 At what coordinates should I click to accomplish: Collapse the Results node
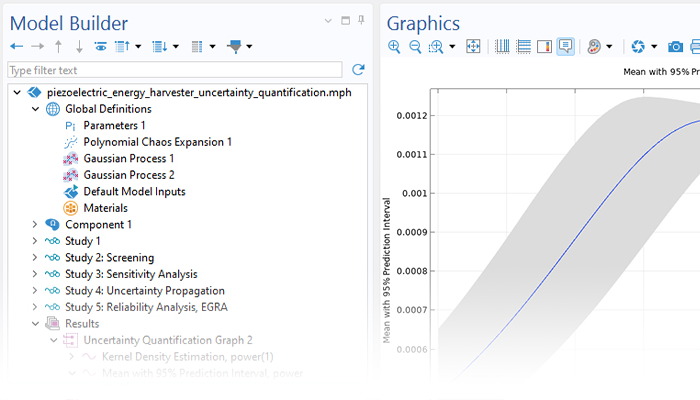click(x=35, y=324)
